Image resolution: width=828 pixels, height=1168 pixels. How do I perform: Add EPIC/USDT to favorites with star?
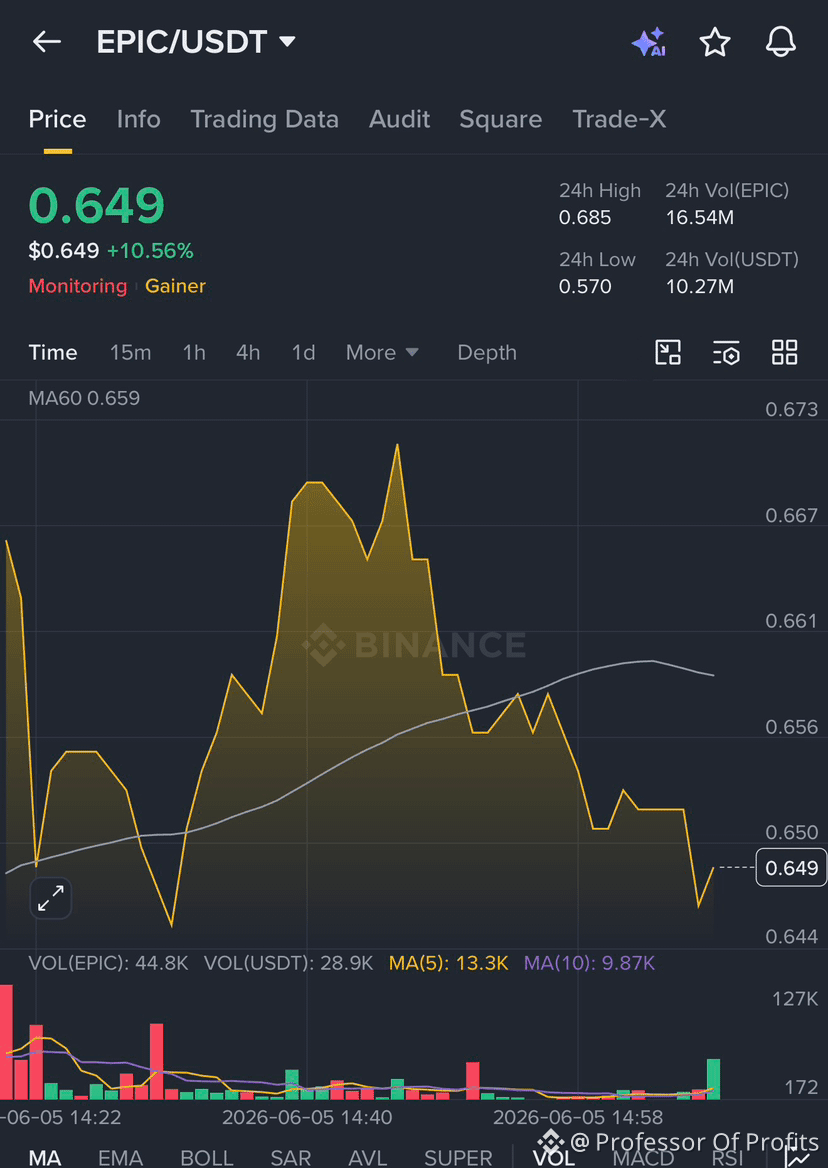pos(715,42)
